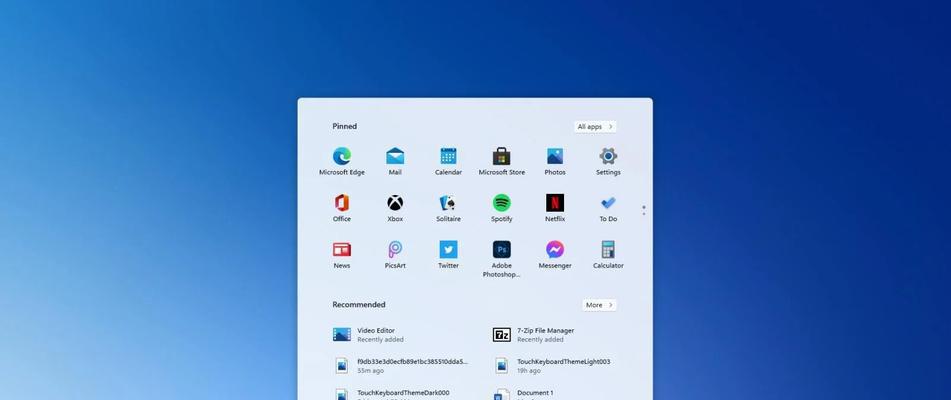The image size is (951, 400).
Task: Open Messenger
Action: pyautogui.click(x=555, y=255)
